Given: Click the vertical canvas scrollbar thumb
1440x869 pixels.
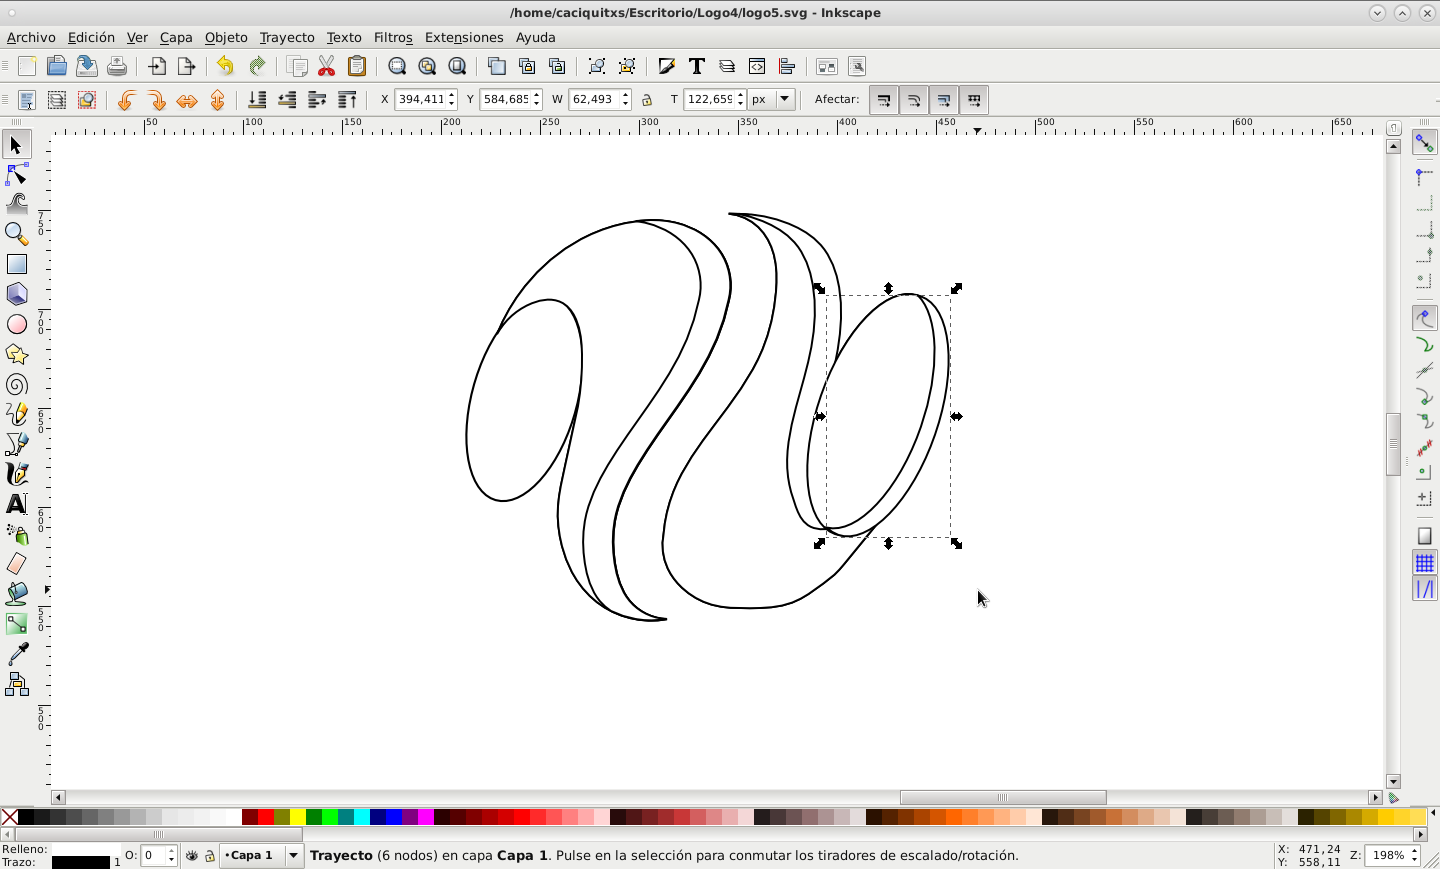Looking at the screenshot, I should pyautogui.click(x=1393, y=444).
